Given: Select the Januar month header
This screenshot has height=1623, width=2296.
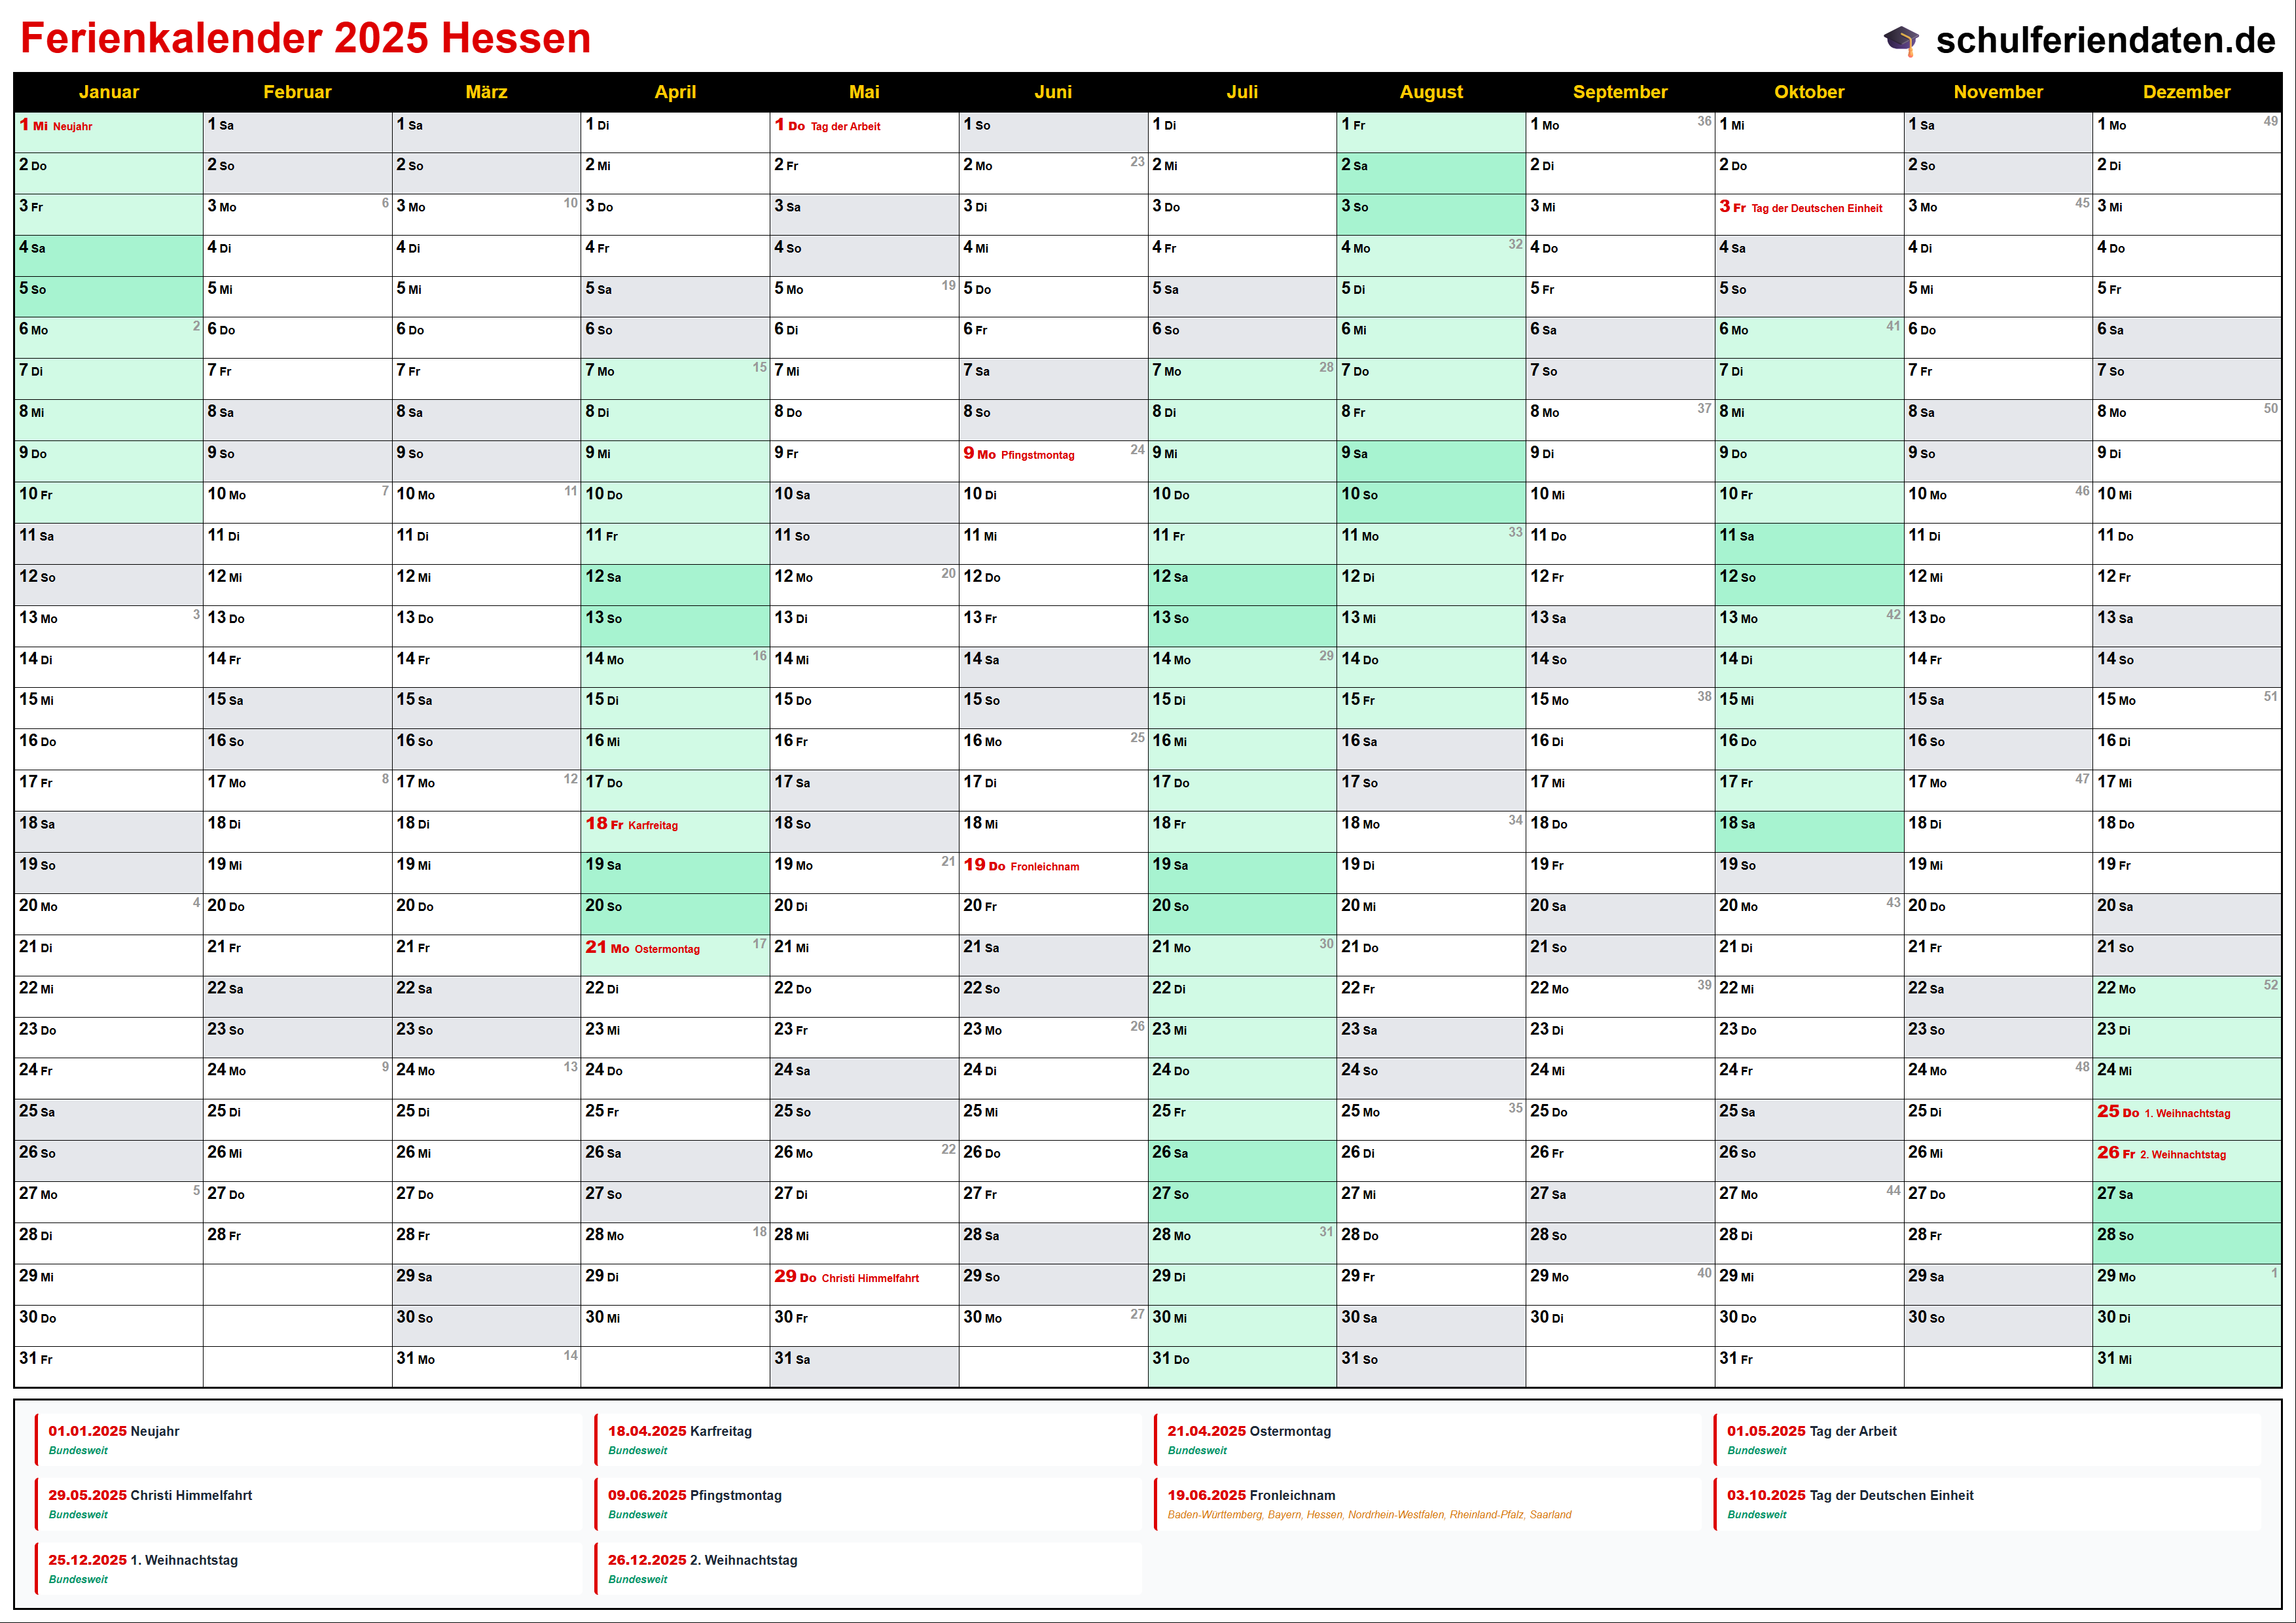Looking at the screenshot, I should 108,92.
